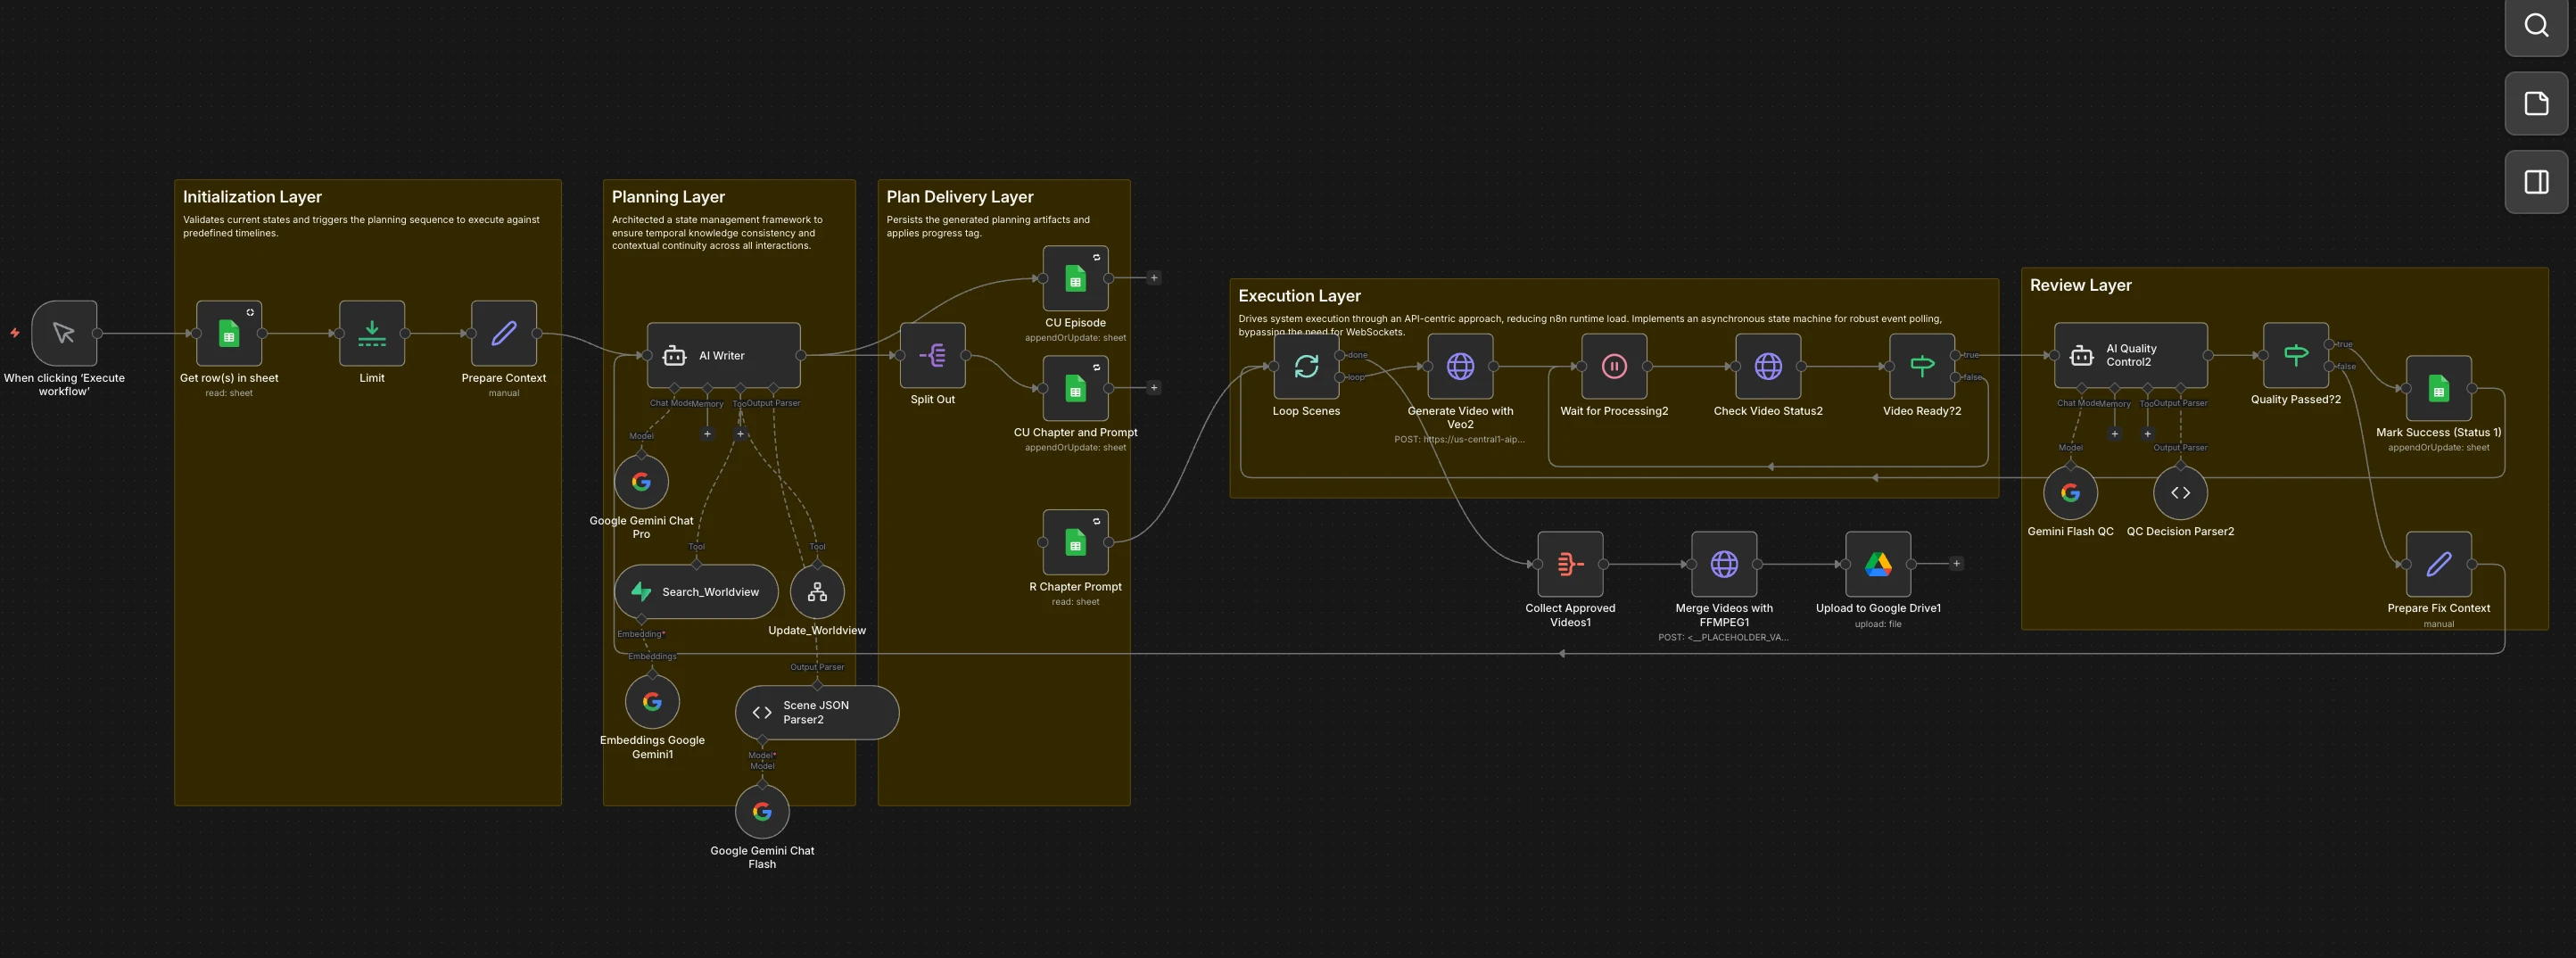Open the Video Ready?2 condition node
Image resolution: width=2576 pixels, height=958 pixels.
pos(1922,366)
